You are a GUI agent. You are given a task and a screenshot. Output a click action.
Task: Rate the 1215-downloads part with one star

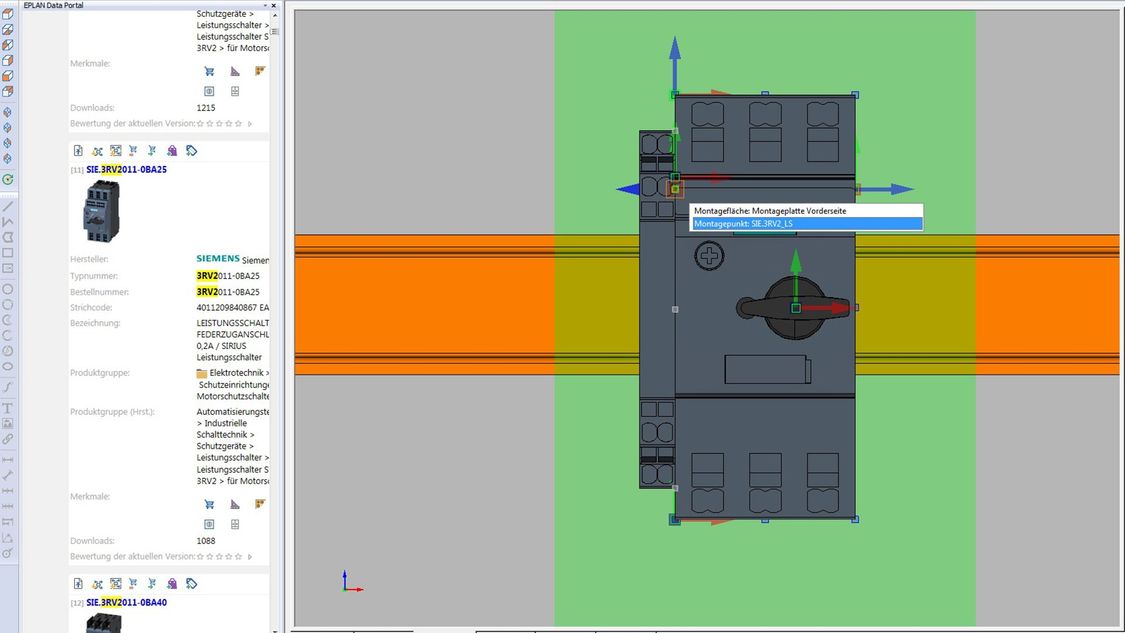pos(200,123)
